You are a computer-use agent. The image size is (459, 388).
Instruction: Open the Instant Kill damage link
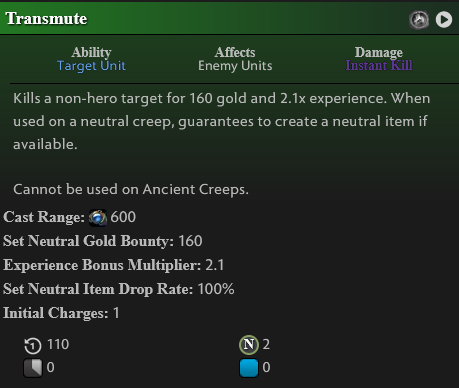(379, 65)
